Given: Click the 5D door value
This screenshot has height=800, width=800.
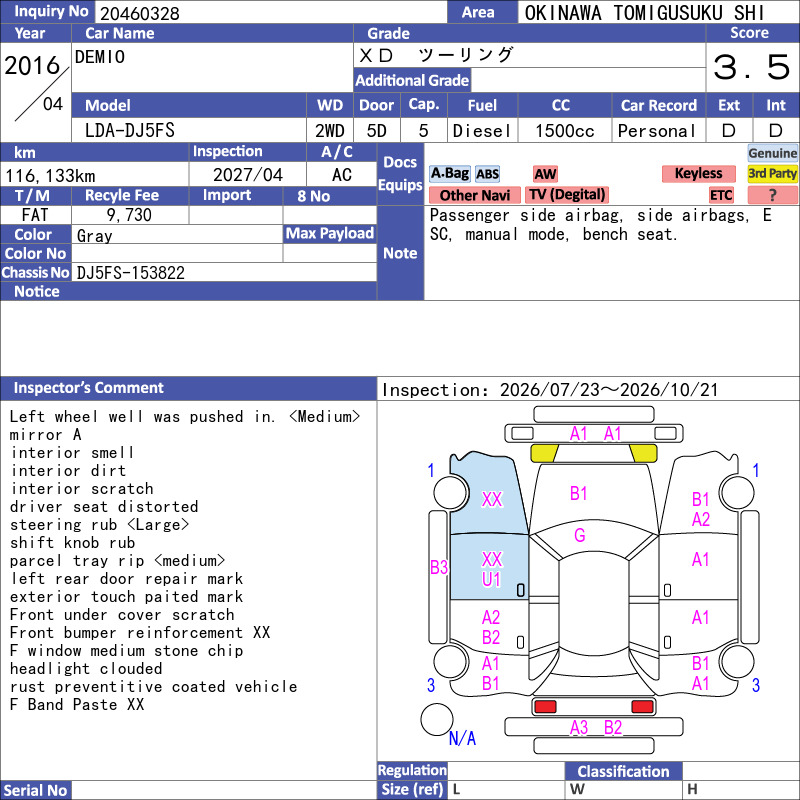Looking at the screenshot, I should tap(377, 131).
